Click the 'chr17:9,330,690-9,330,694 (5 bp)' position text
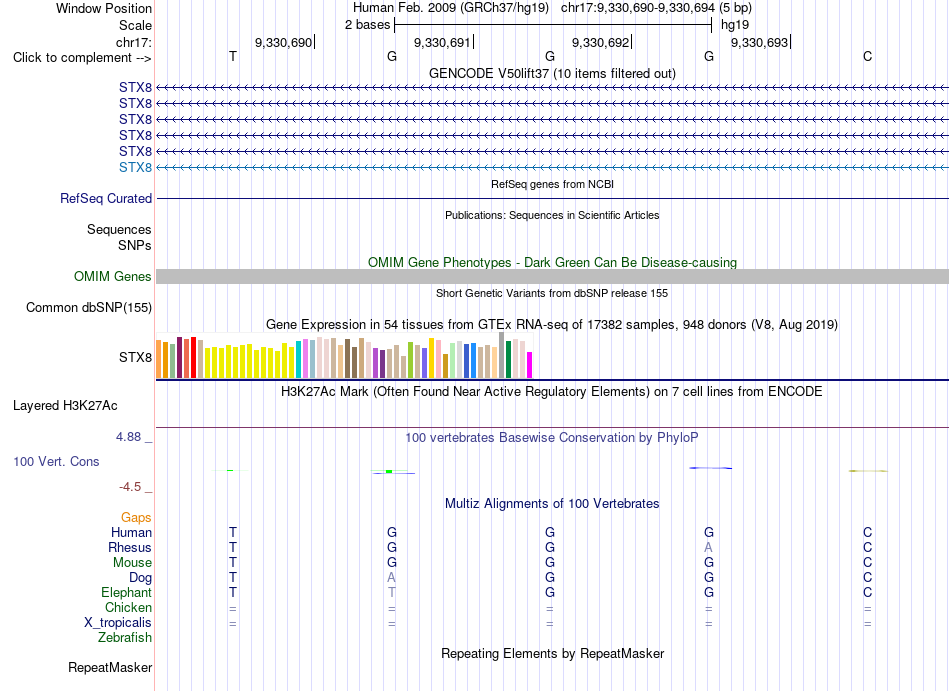Viewport: 950px width, 691px height. [x=656, y=8]
